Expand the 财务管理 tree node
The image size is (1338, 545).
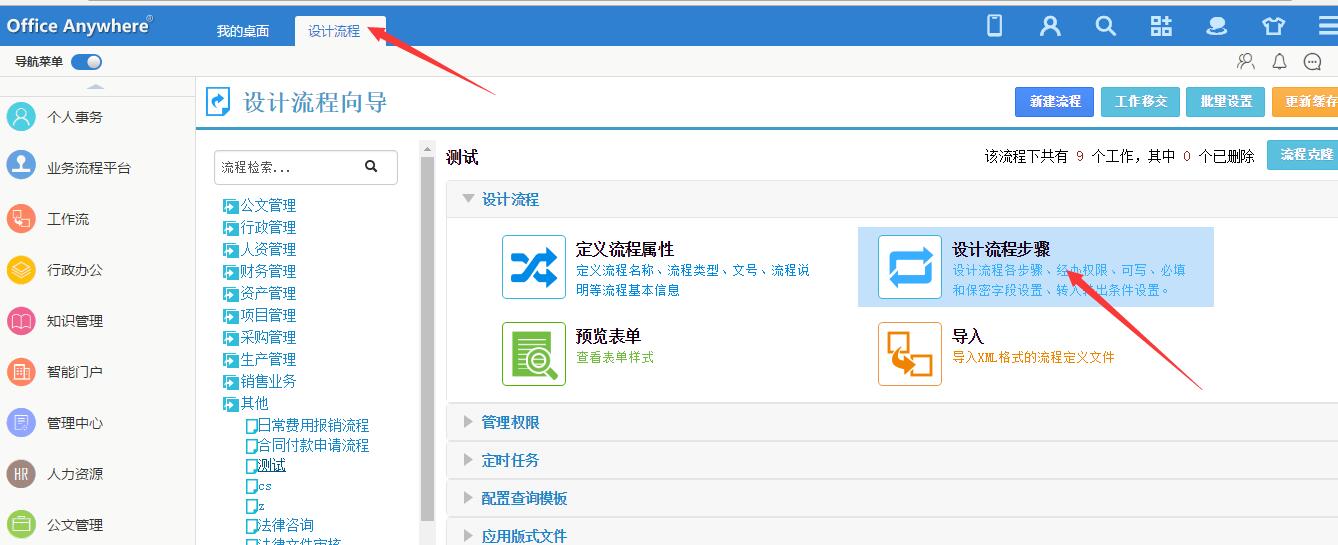pos(231,272)
